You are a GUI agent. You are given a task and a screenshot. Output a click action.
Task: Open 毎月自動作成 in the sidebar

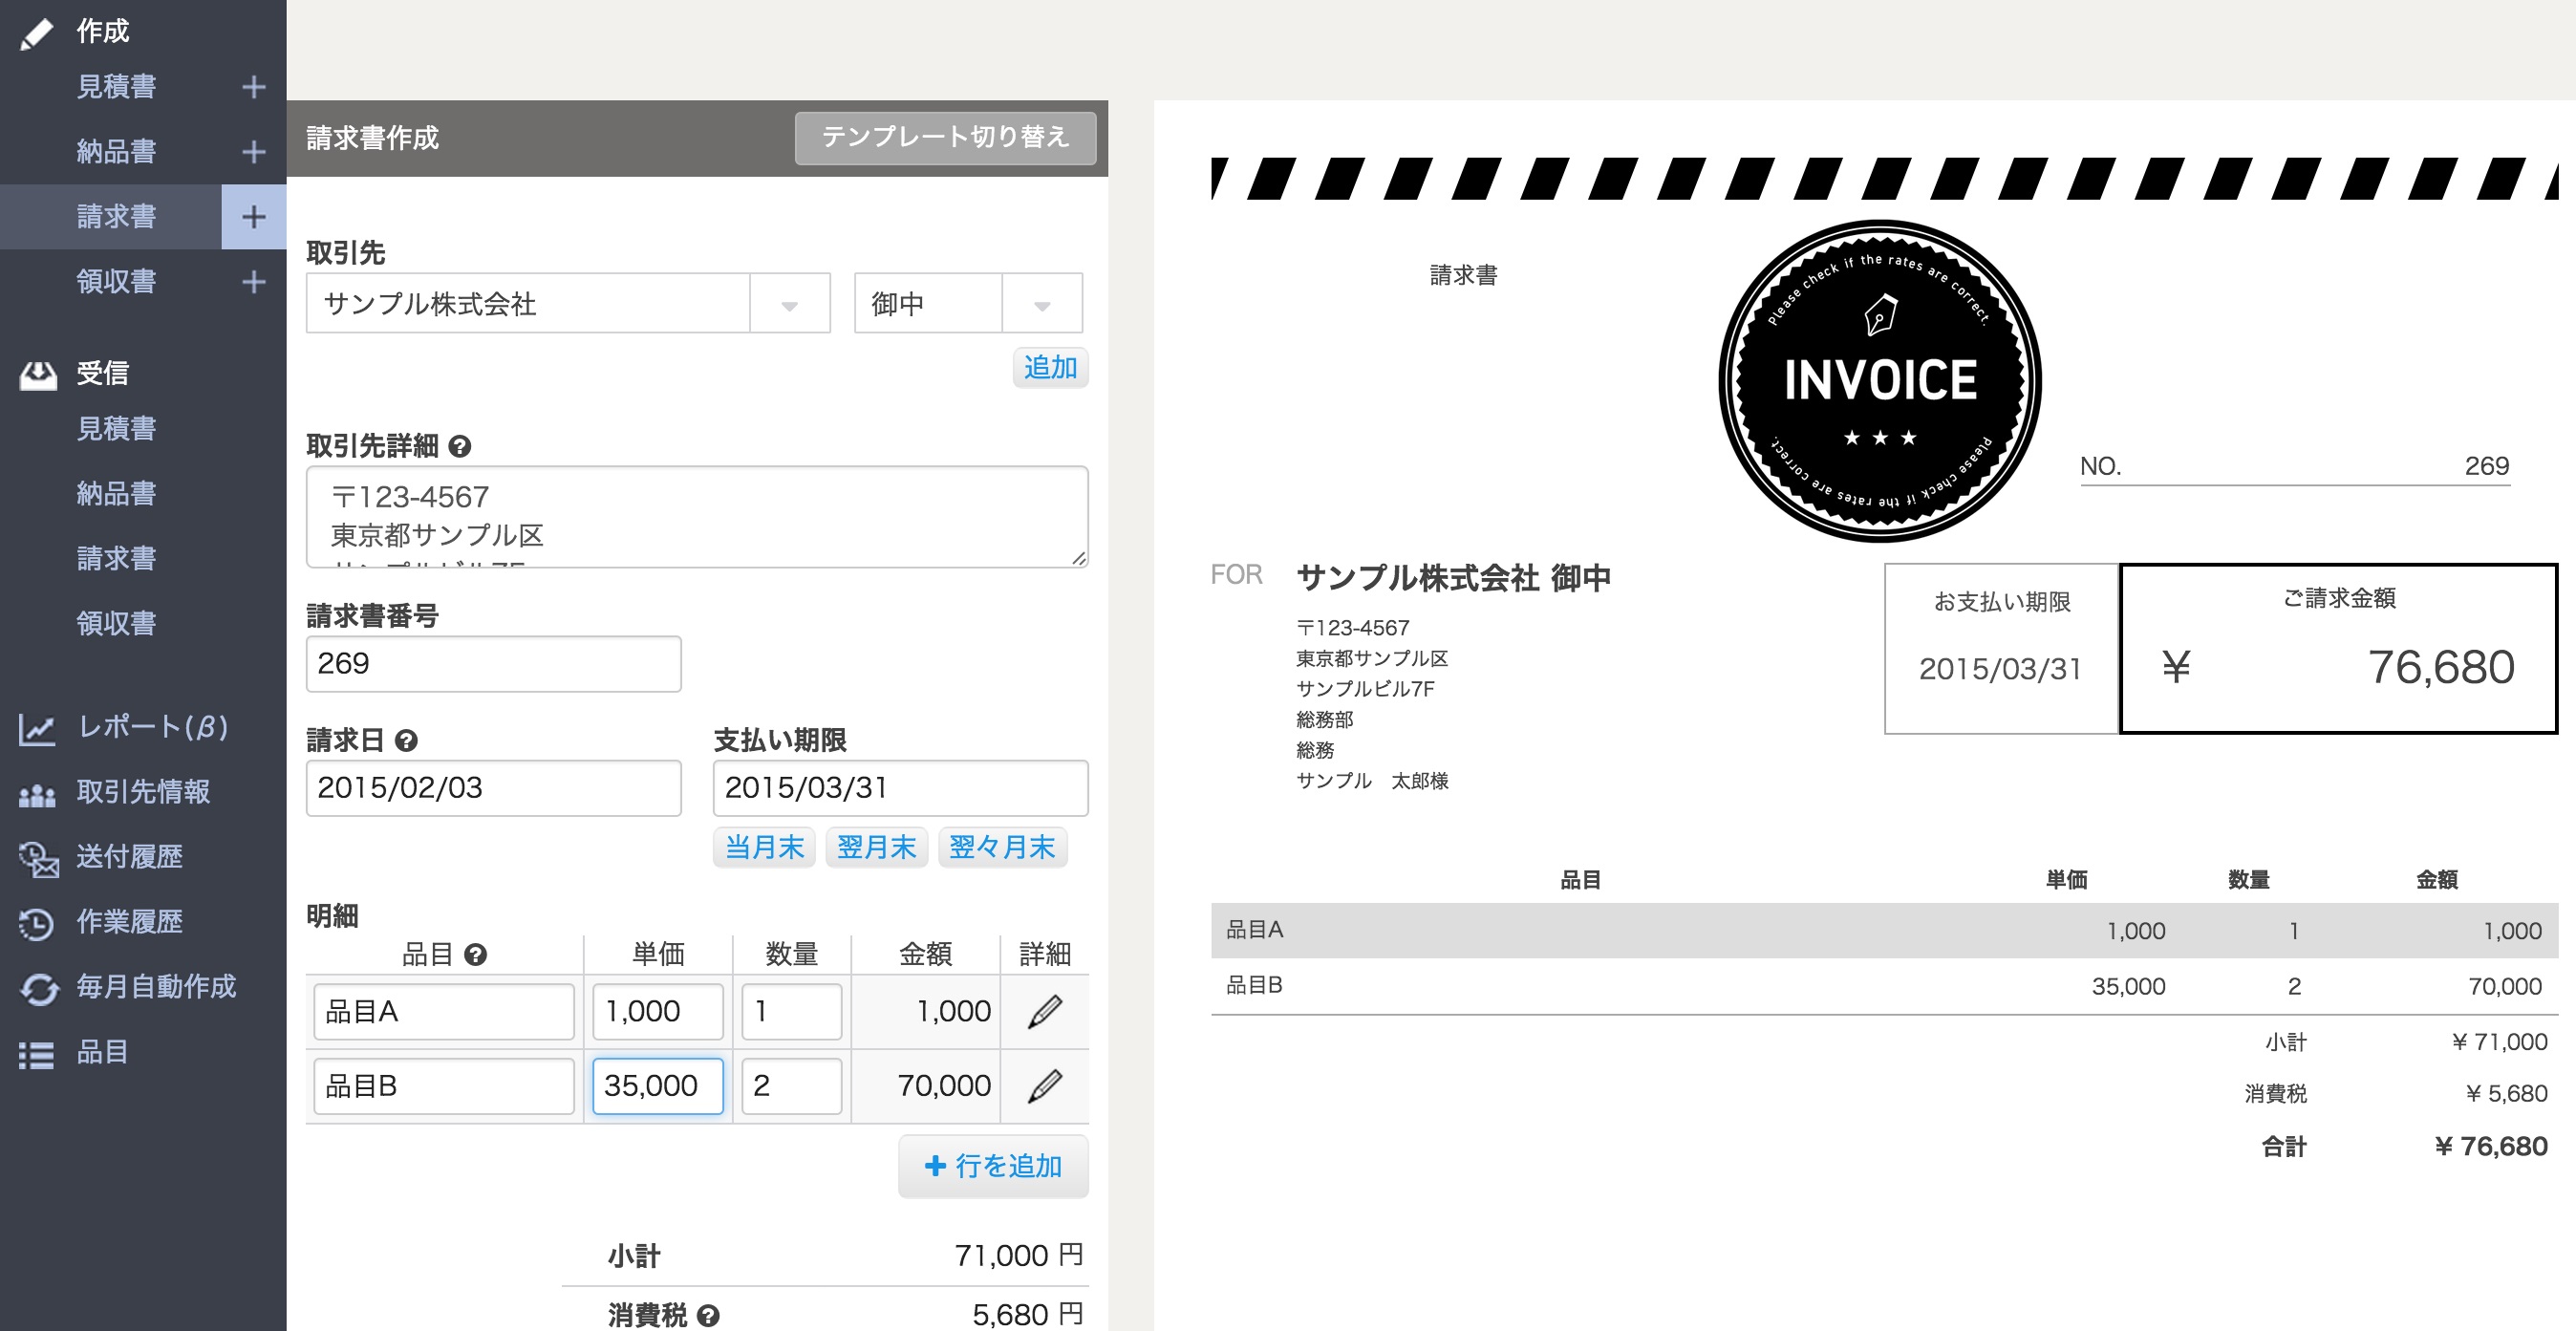156,987
